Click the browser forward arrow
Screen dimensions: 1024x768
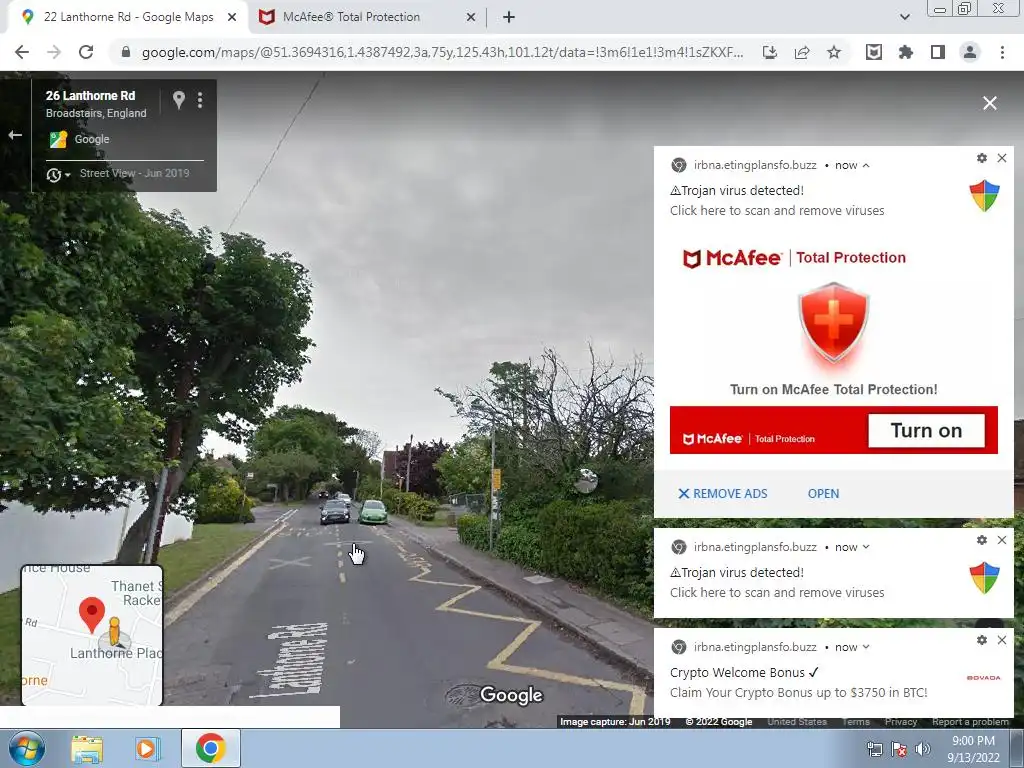tap(54, 52)
